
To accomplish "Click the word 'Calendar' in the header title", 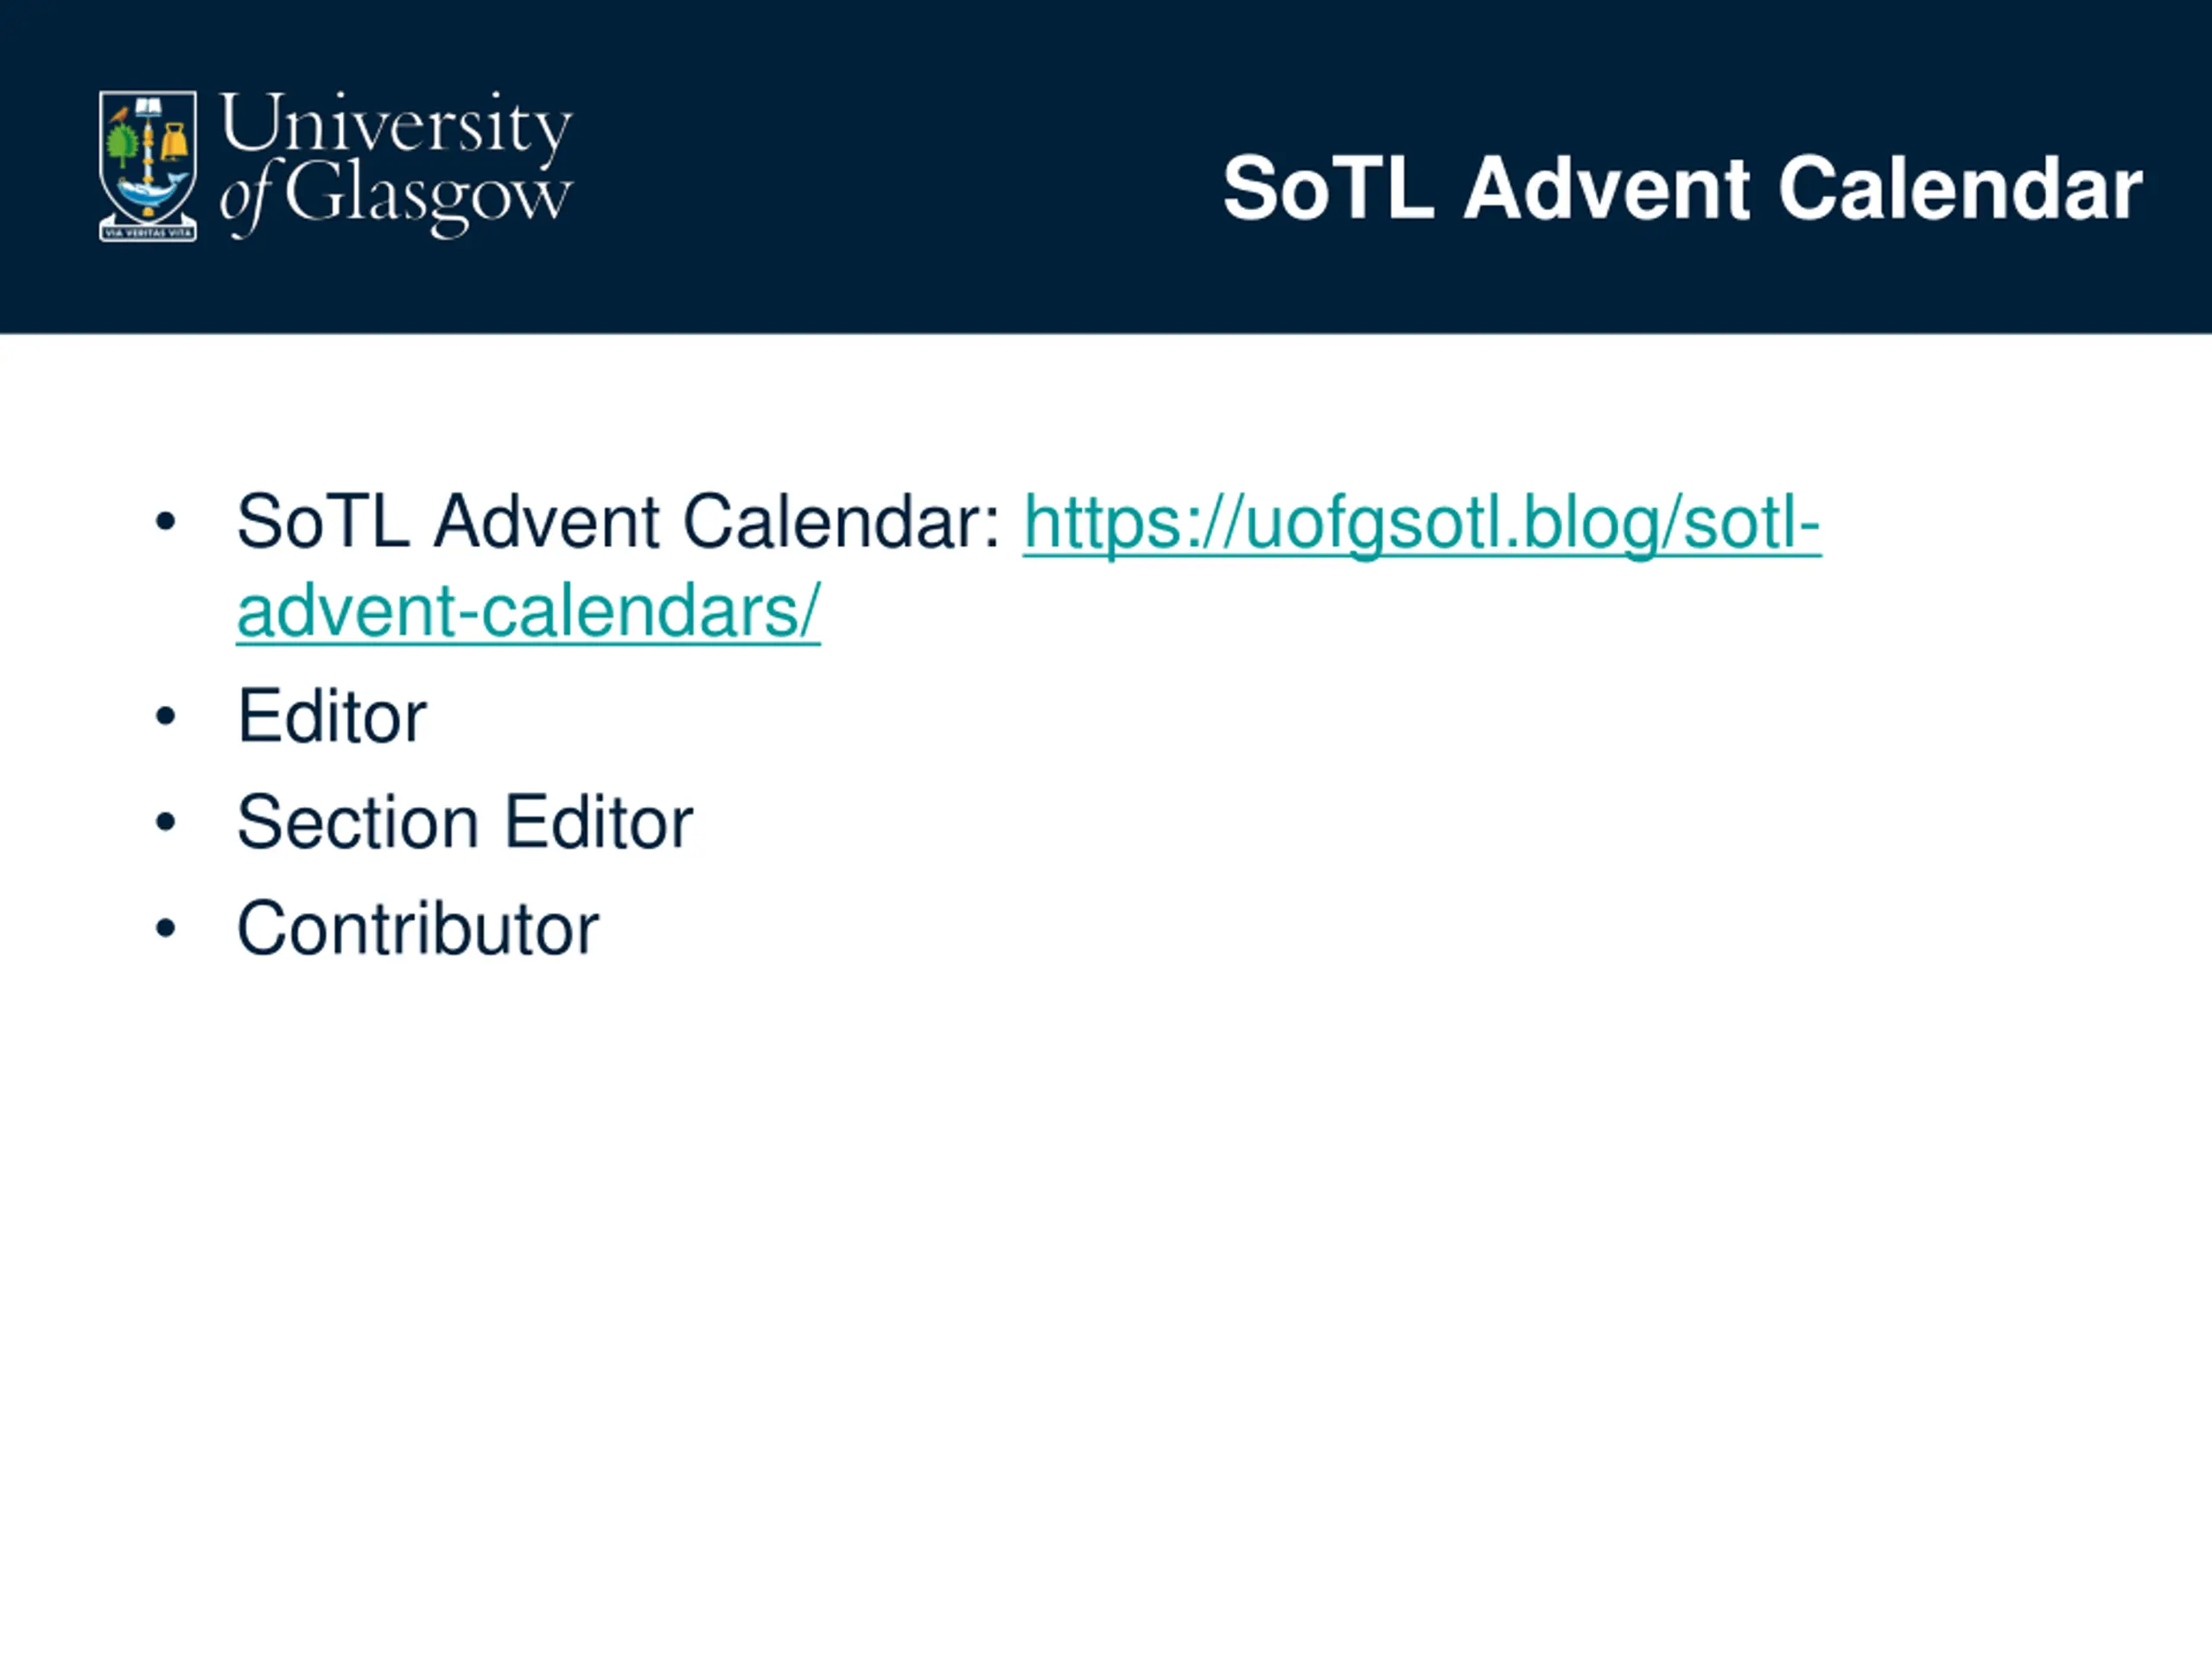I will (1960, 188).
